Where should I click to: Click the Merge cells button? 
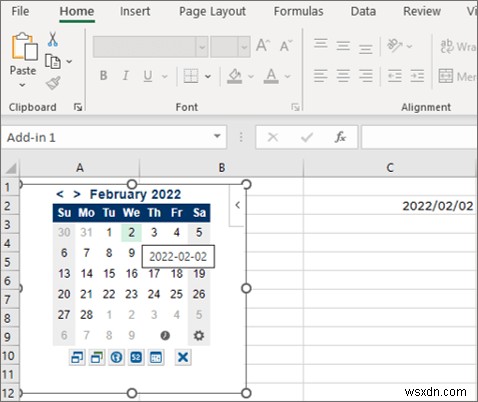457,76
